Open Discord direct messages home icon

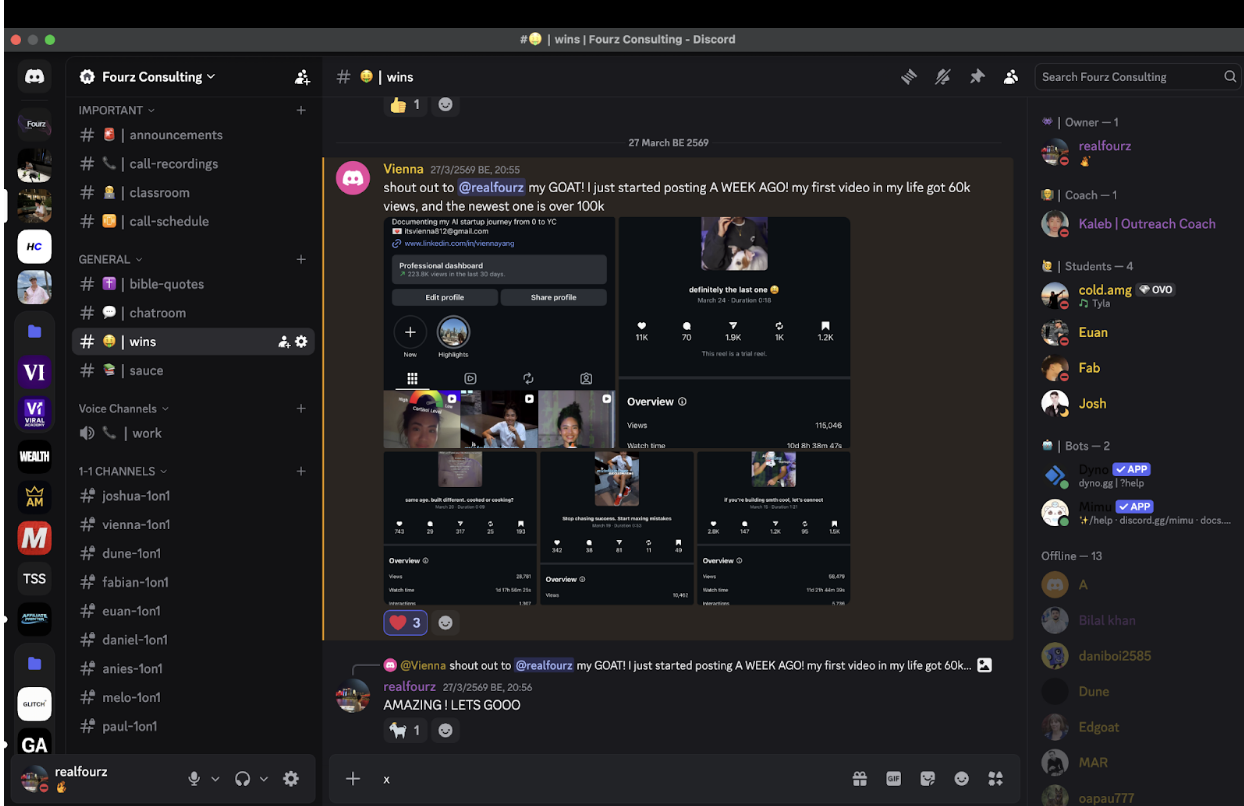[x=35, y=77]
